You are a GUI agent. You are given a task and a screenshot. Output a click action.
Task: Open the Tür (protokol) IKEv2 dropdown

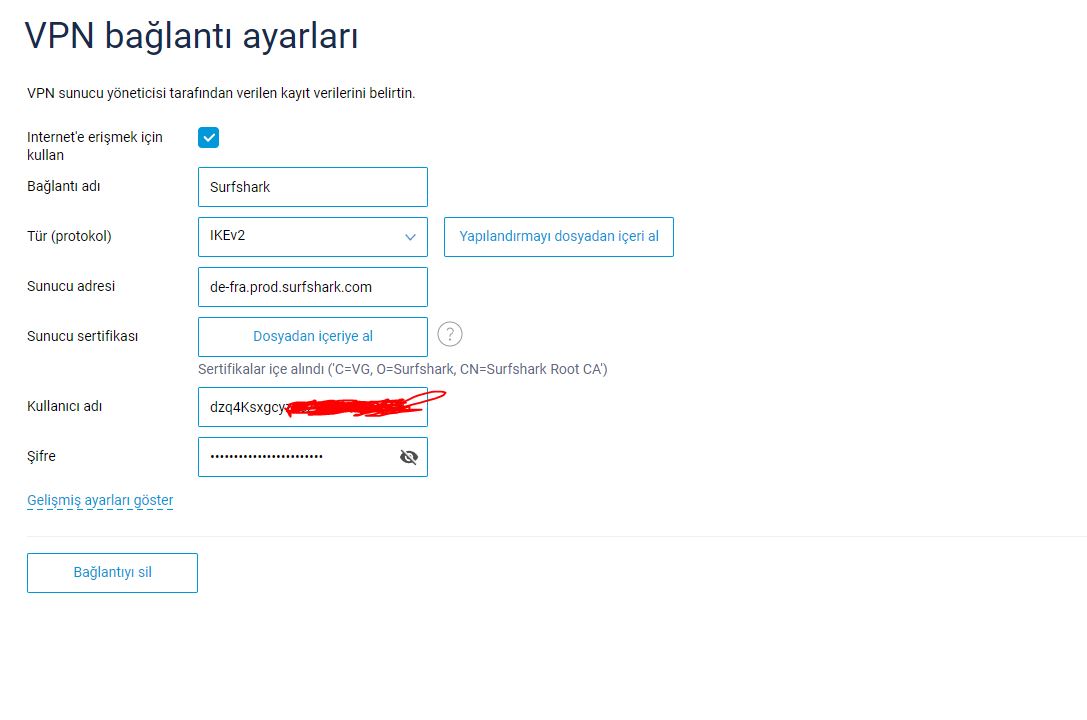click(313, 237)
